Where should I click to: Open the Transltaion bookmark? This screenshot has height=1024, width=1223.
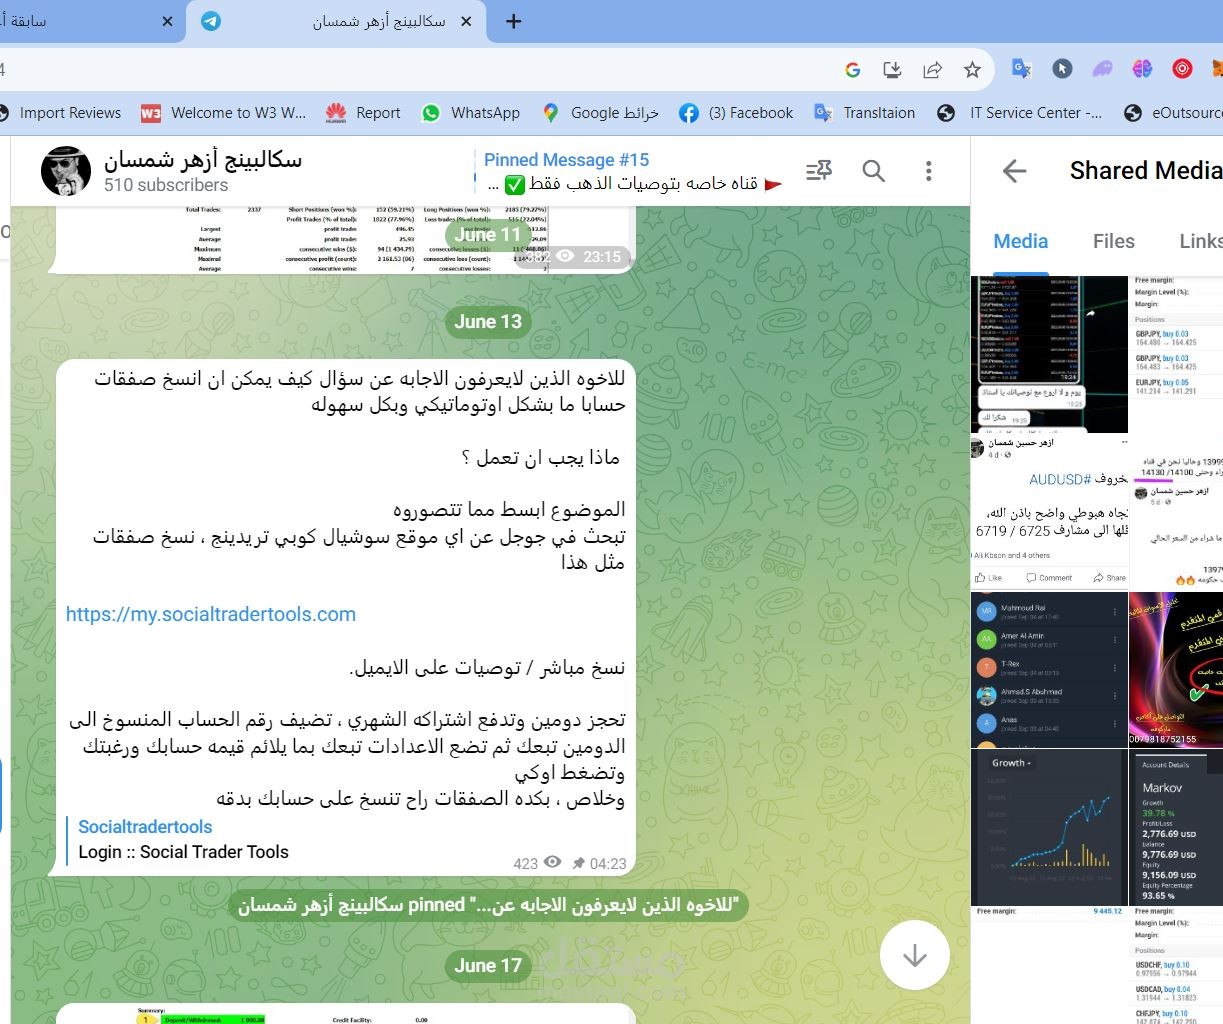click(x=865, y=113)
